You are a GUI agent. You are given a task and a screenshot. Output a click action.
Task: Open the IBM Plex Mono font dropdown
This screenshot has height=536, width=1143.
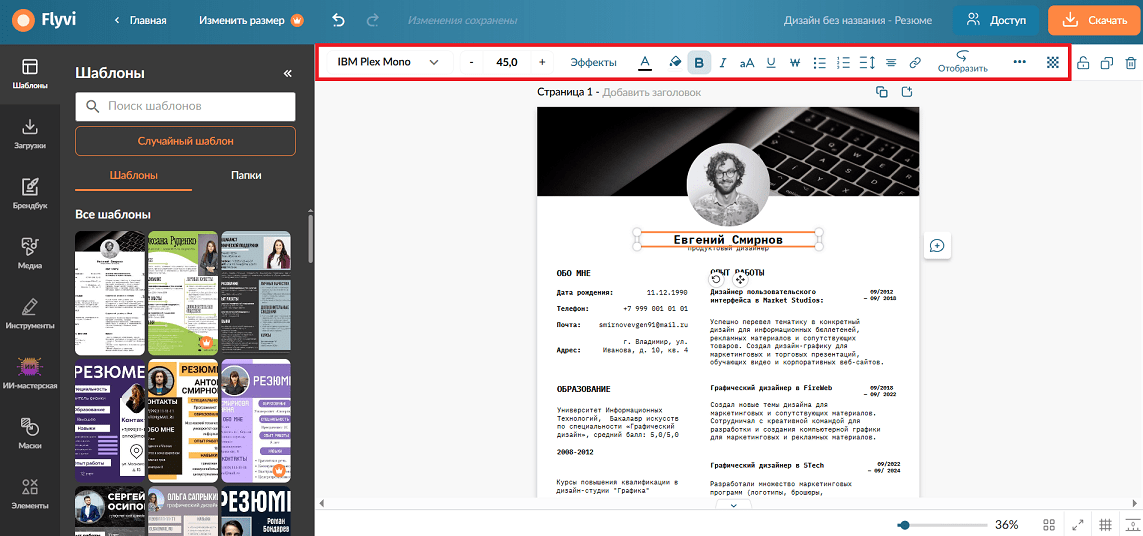coord(388,63)
